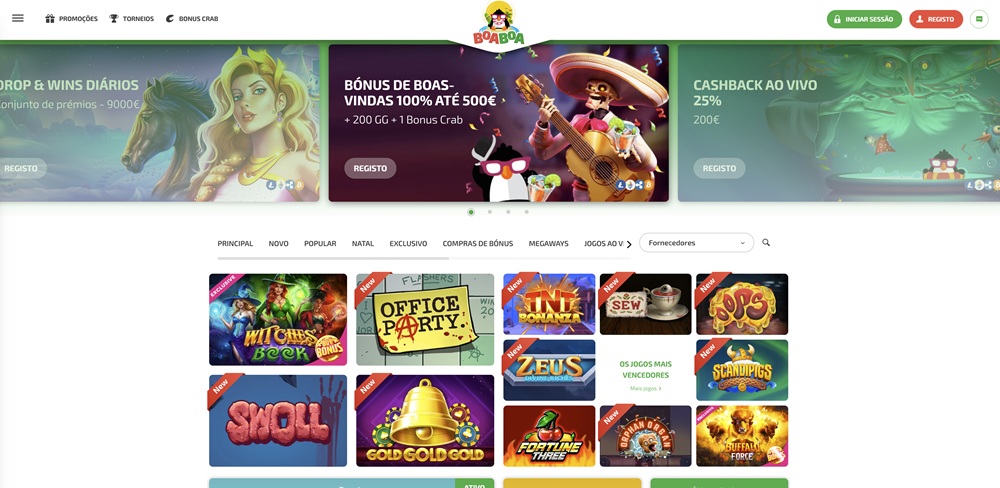
Task: Follow the Mais jogos link
Action: [645, 388]
